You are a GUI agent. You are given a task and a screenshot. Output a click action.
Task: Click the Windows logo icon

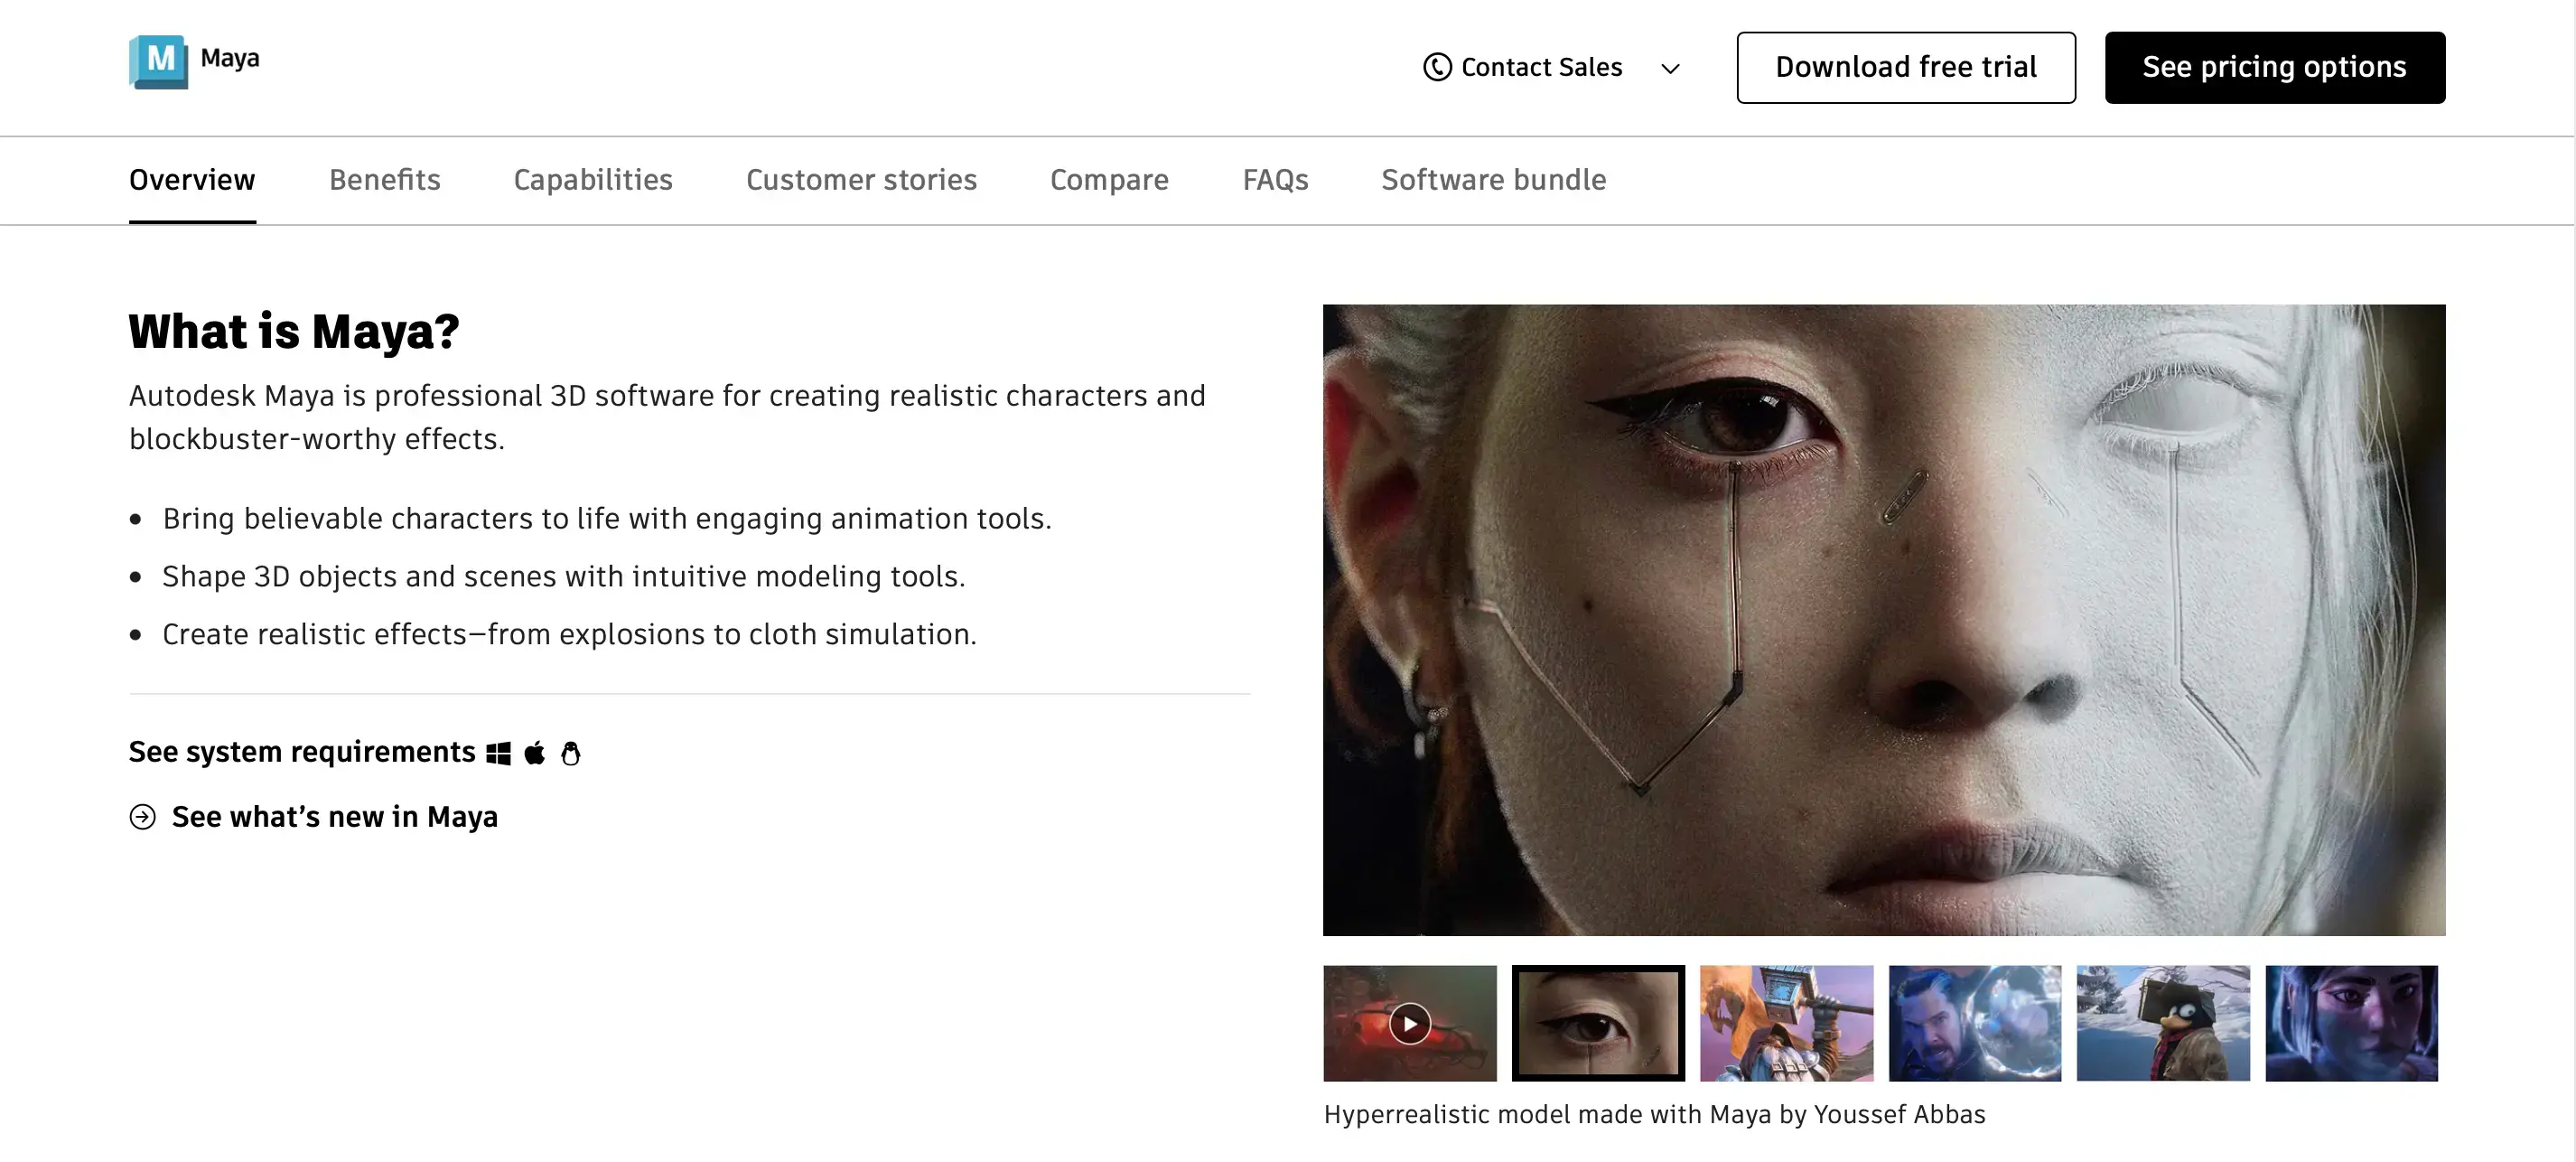498,753
